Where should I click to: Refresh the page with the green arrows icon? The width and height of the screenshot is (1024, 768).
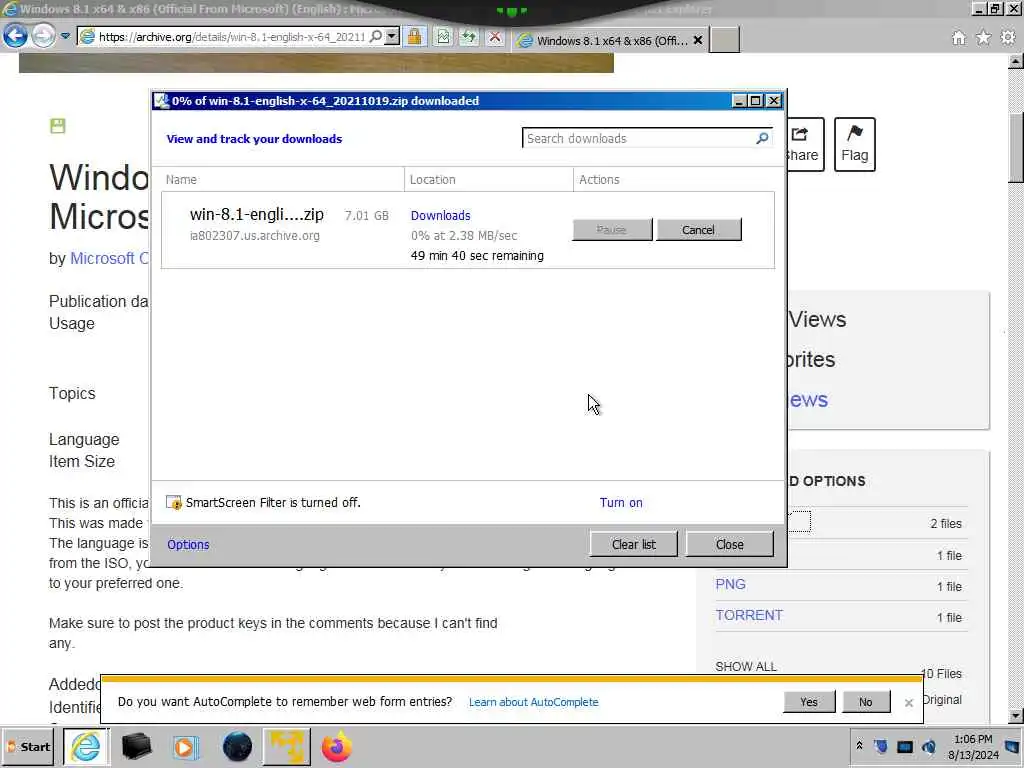point(469,37)
